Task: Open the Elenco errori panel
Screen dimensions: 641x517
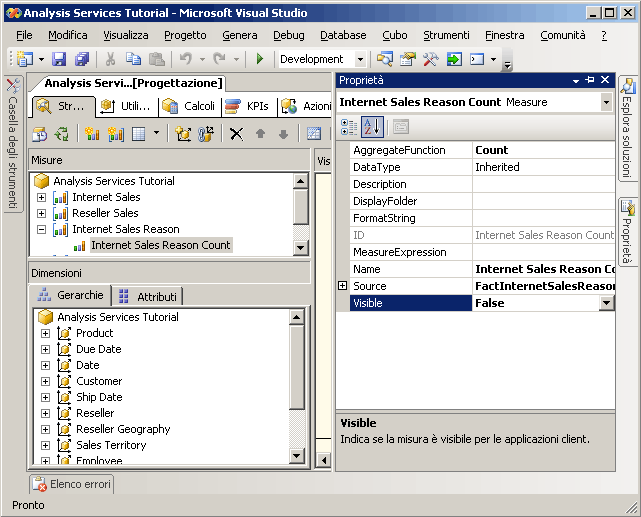Action: pyautogui.click(x=72, y=485)
